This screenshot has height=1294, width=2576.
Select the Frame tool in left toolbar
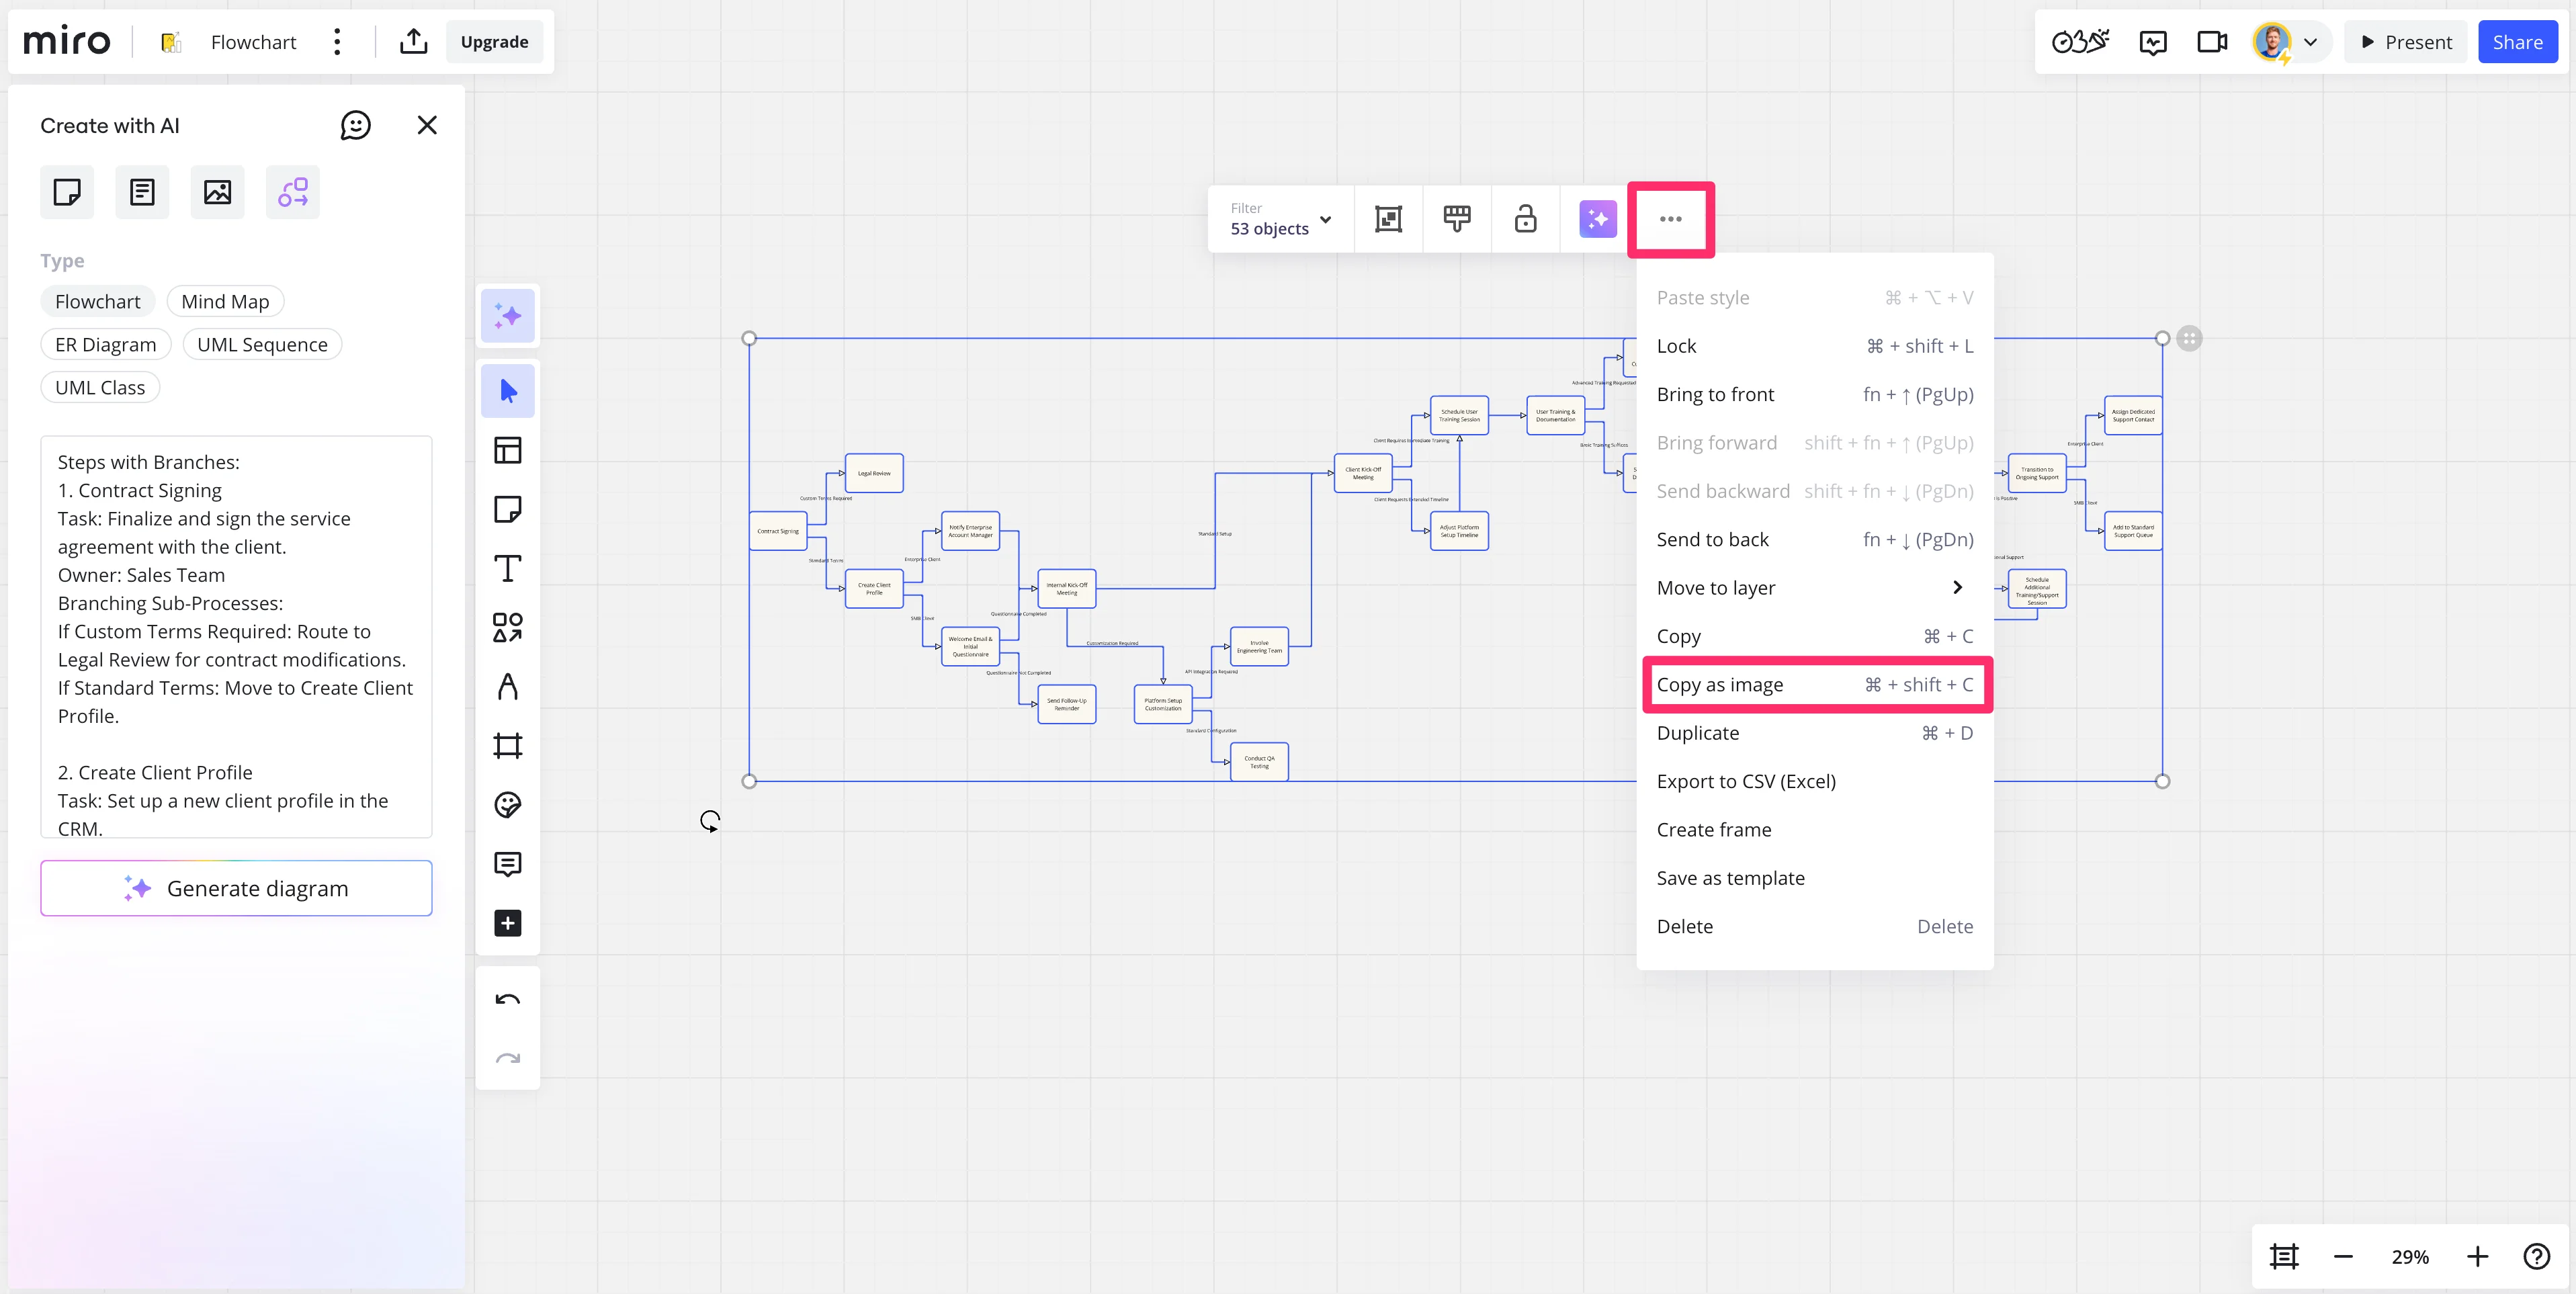click(507, 746)
